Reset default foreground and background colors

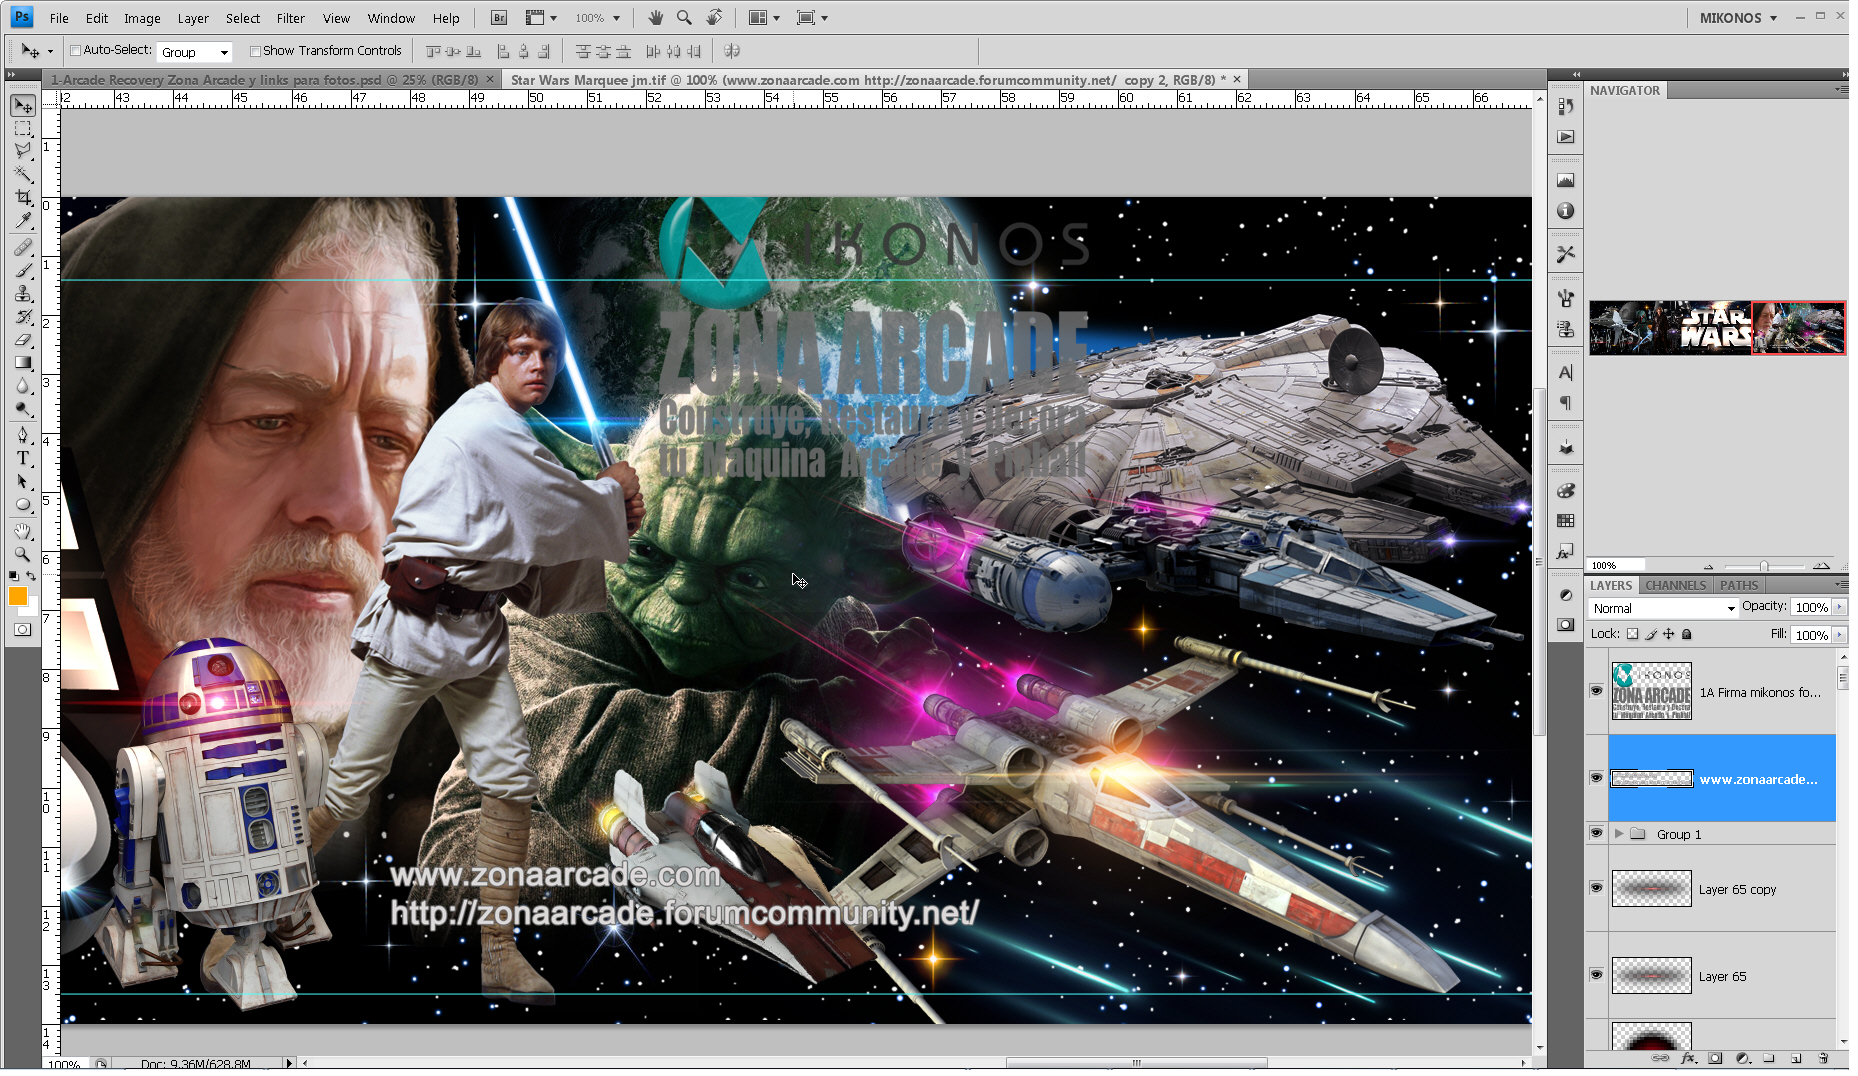click(x=14, y=576)
